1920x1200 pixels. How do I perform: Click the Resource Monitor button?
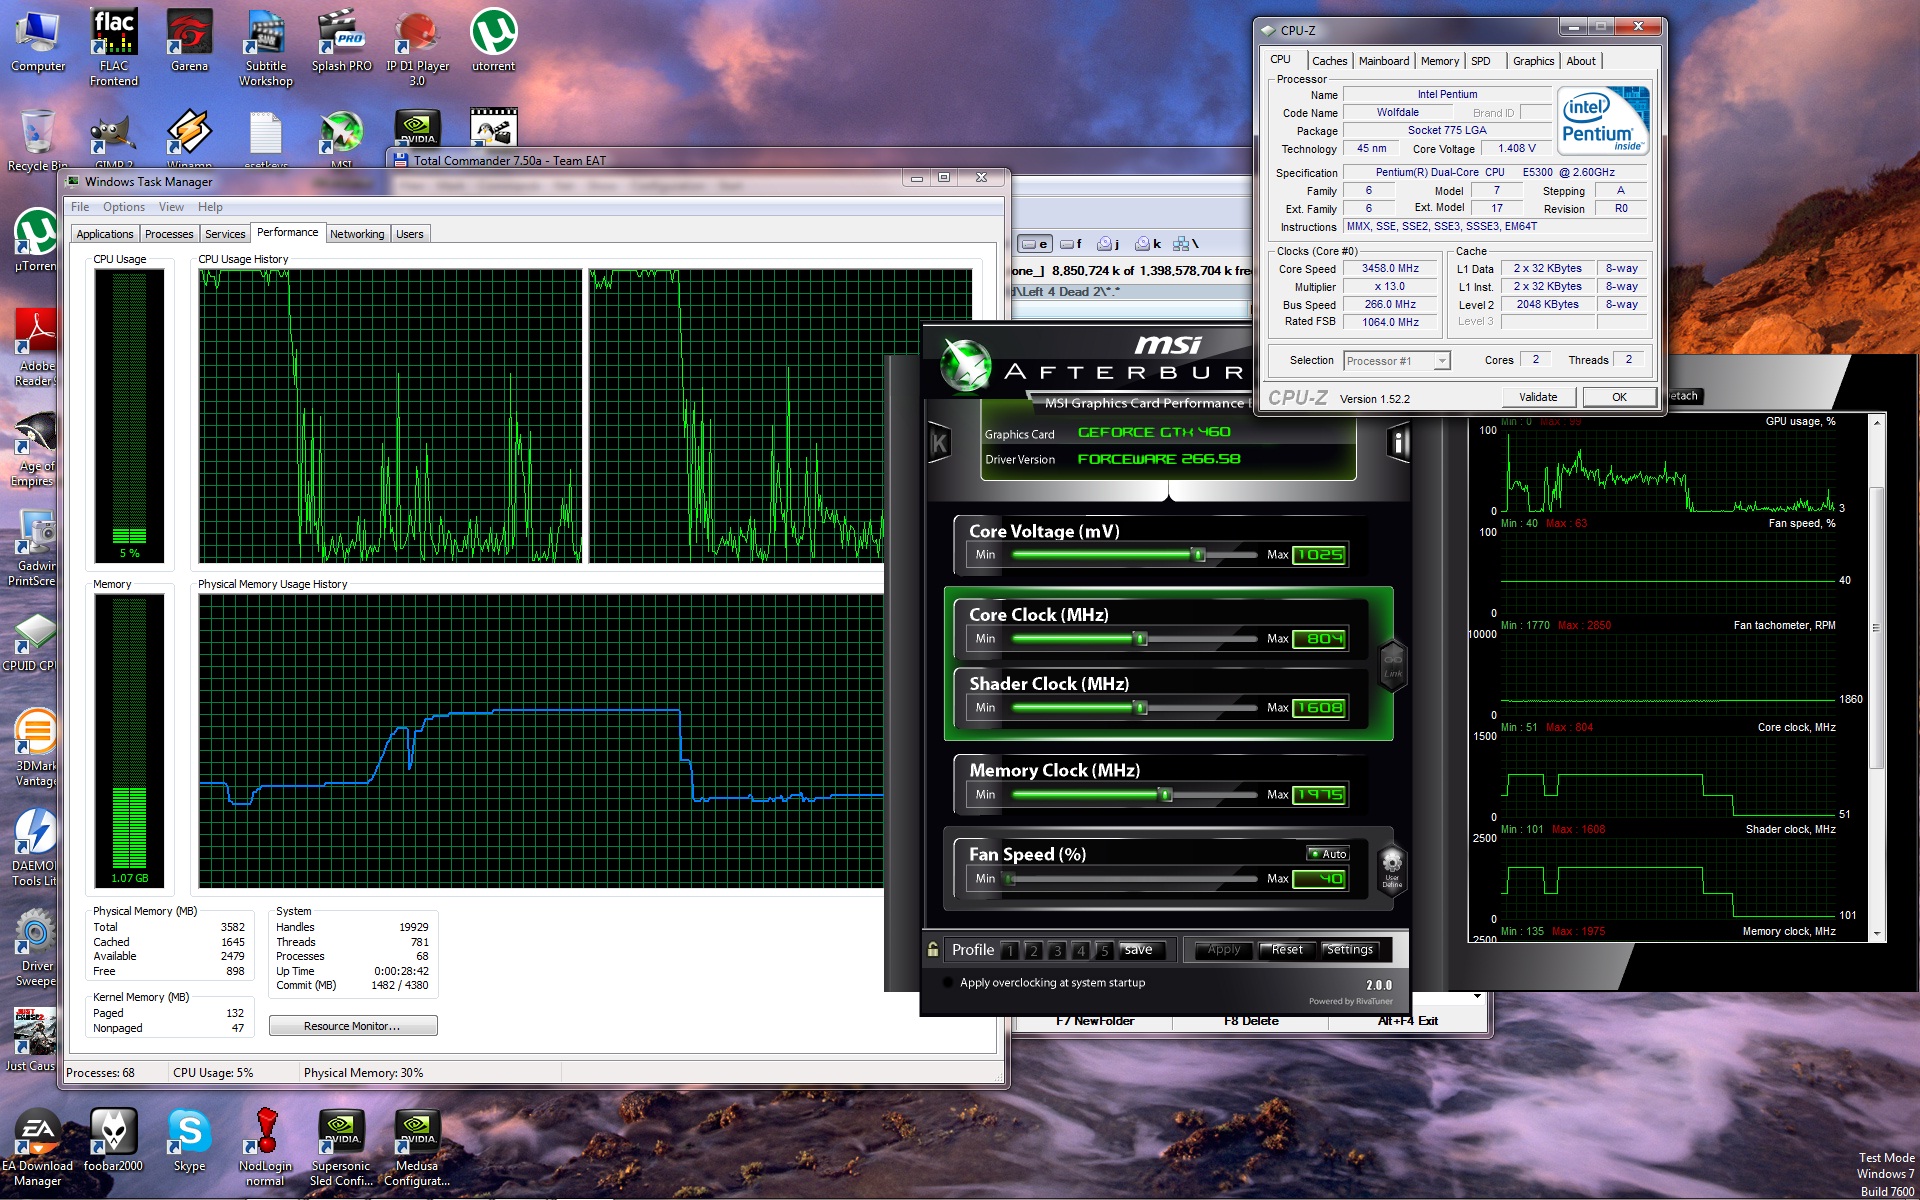pos(353,1026)
